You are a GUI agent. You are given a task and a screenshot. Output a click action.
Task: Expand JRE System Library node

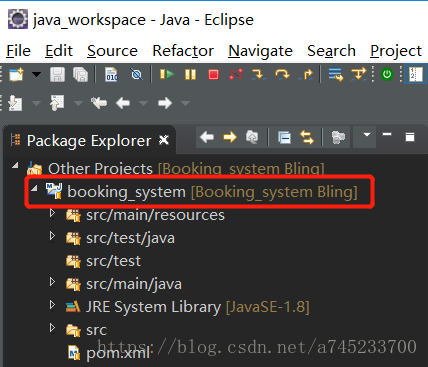[52, 305]
